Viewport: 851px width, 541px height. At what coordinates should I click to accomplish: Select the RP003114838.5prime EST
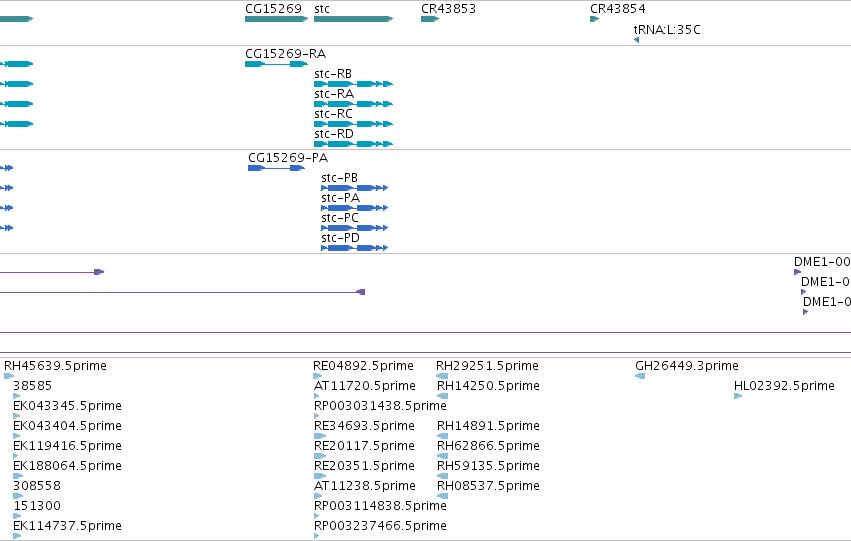coord(380,506)
